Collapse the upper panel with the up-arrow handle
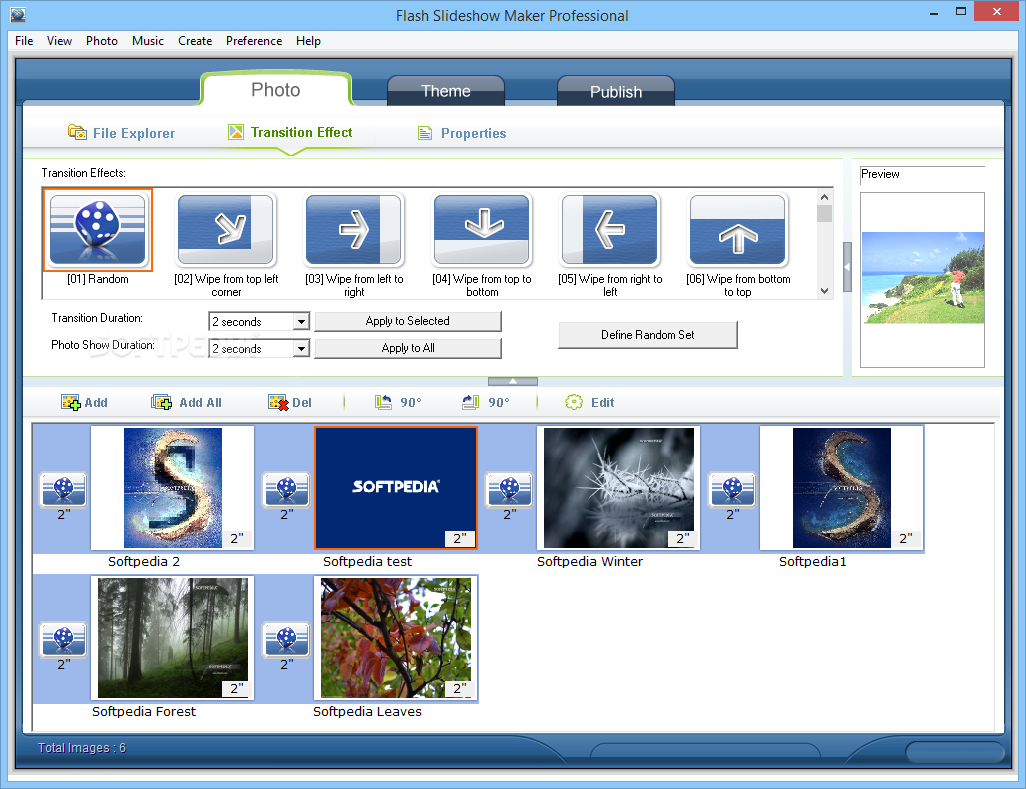The height and width of the screenshot is (789, 1026). 513,381
